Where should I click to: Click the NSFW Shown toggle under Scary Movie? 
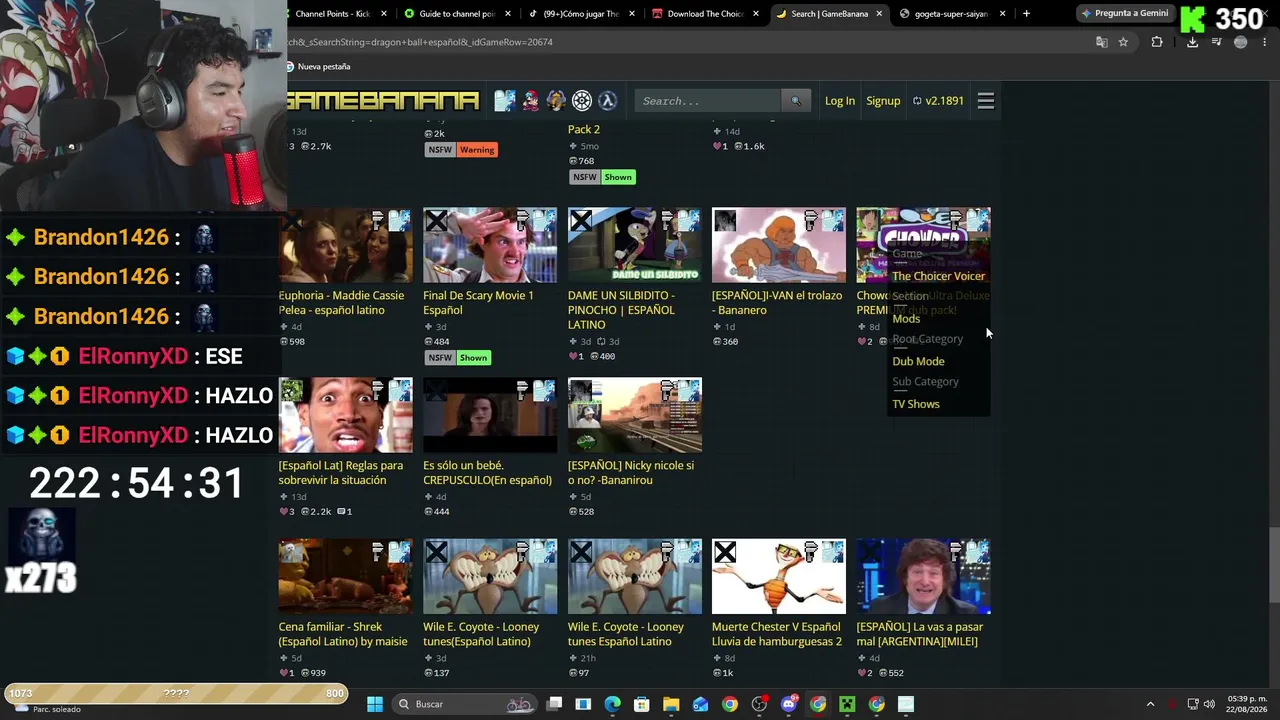click(x=459, y=358)
